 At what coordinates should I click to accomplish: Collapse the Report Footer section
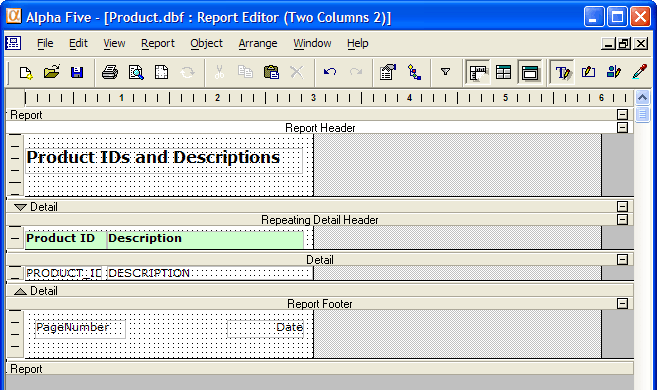[x=623, y=303]
